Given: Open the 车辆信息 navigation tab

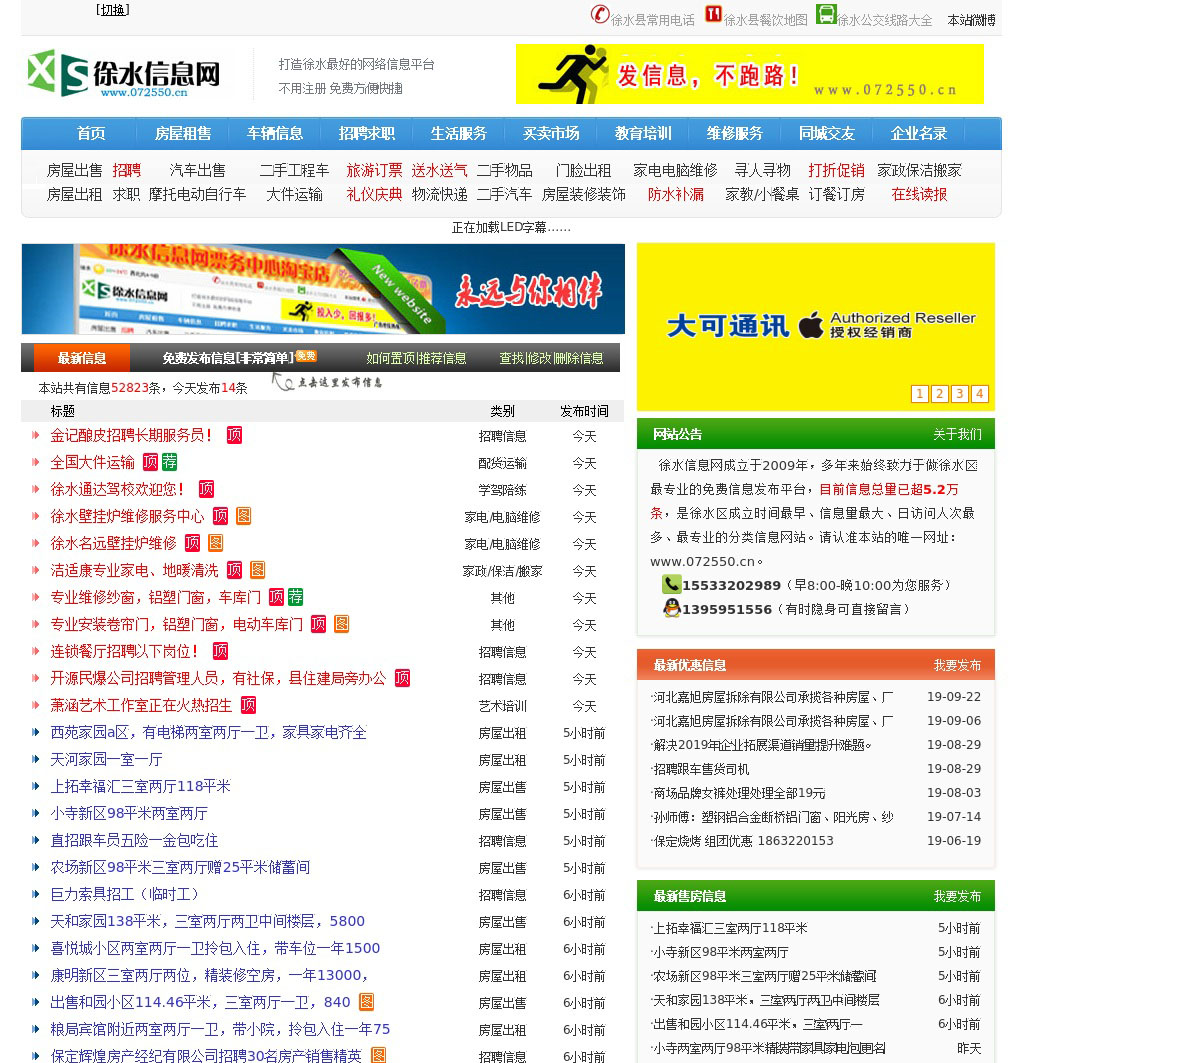Looking at the screenshot, I should (275, 133).
